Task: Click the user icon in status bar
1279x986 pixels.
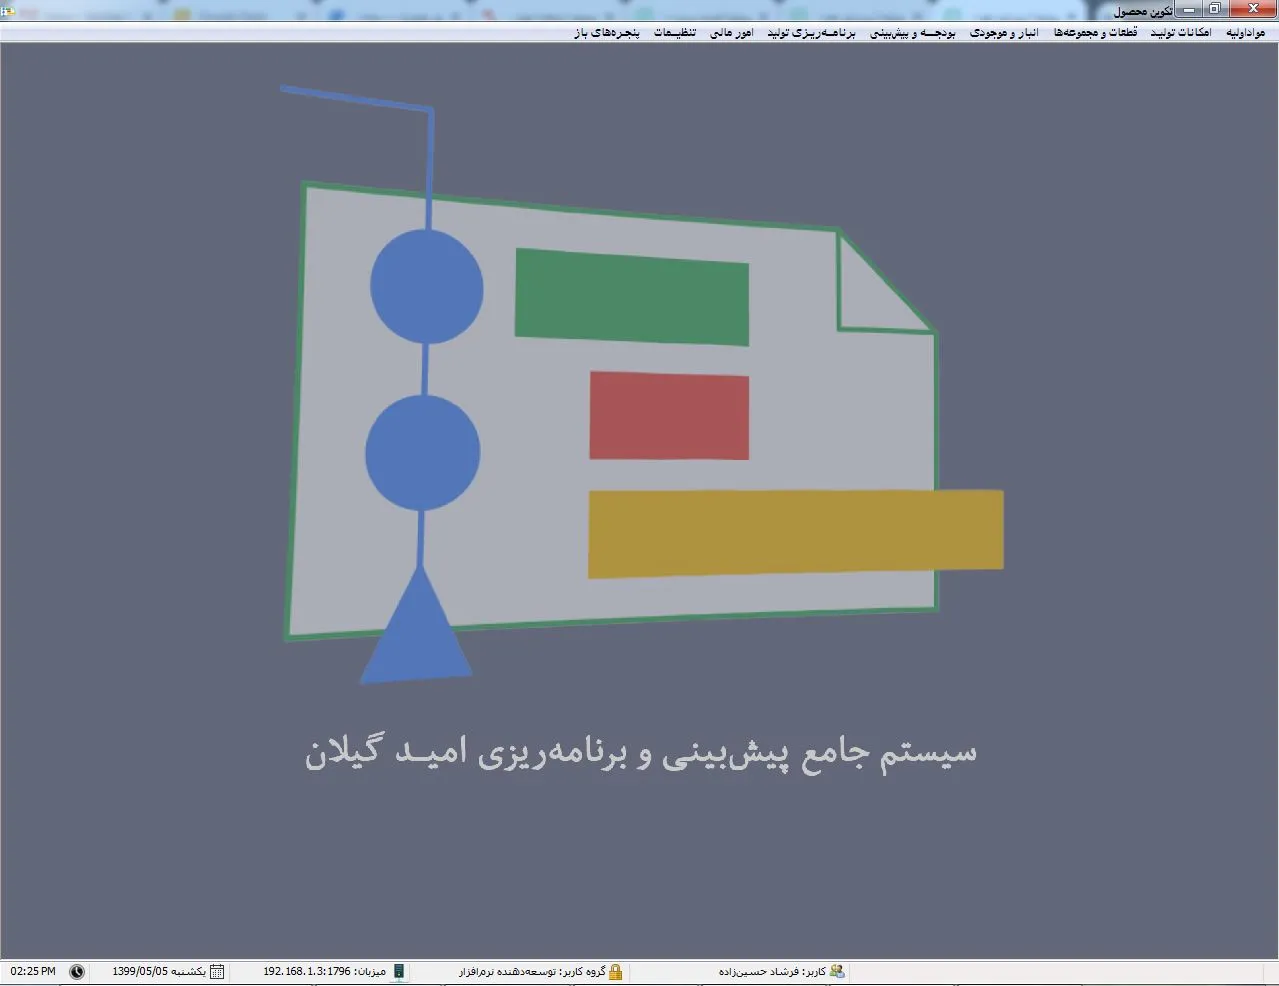Action: pos(837,971)
